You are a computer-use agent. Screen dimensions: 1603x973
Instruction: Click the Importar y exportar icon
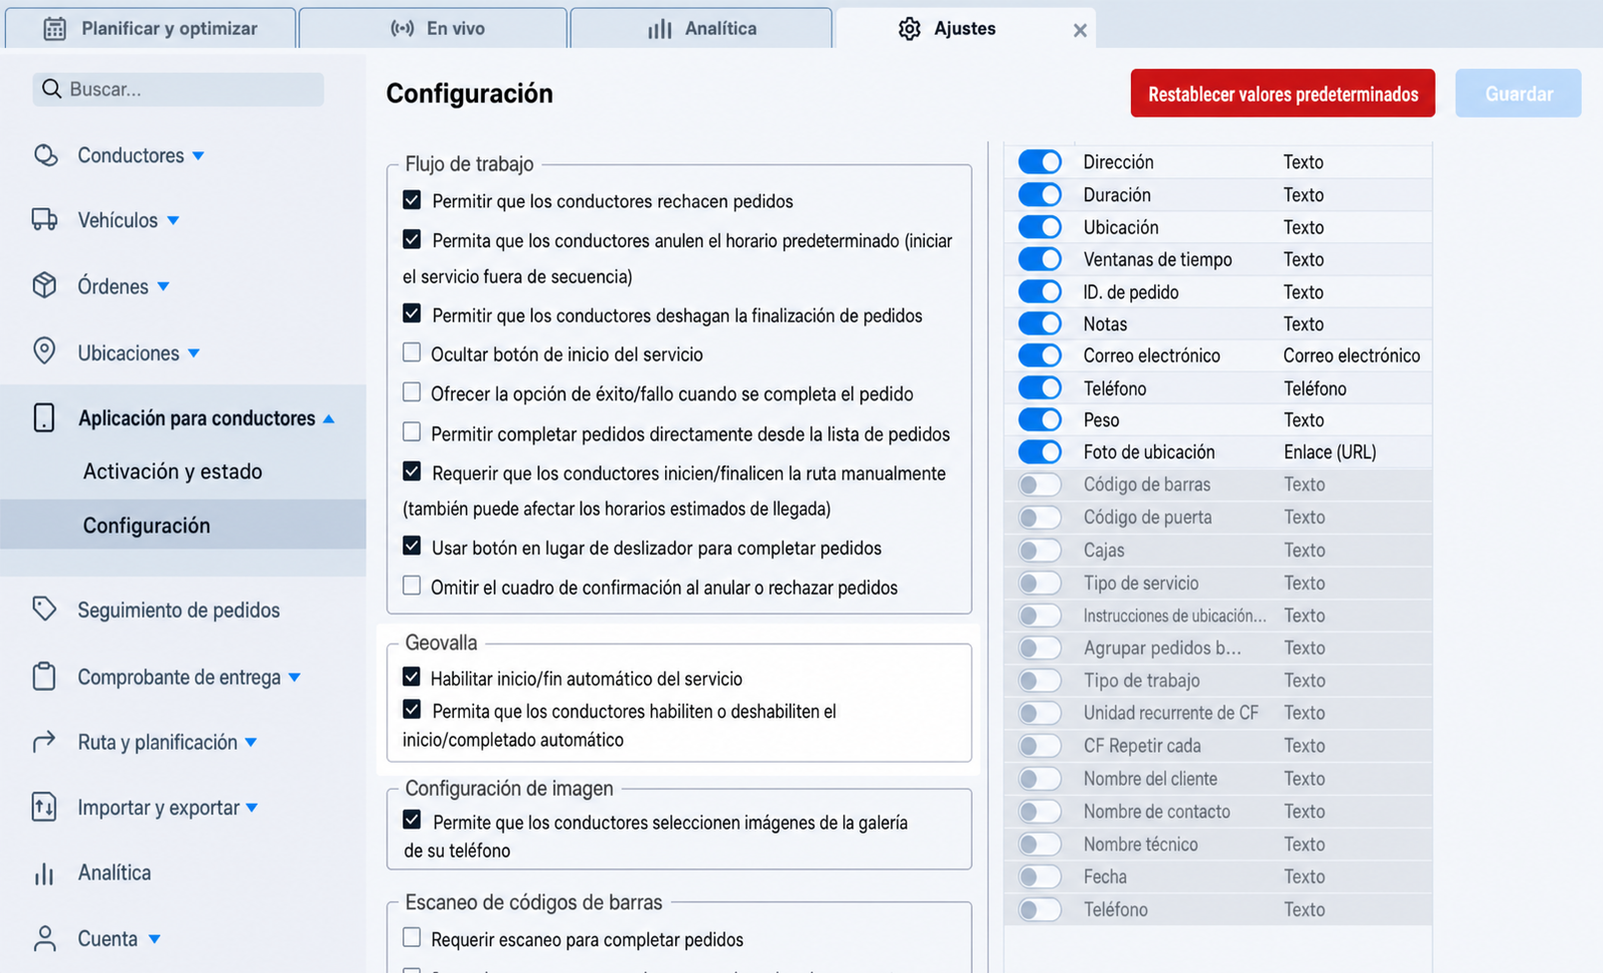[44, 807]
